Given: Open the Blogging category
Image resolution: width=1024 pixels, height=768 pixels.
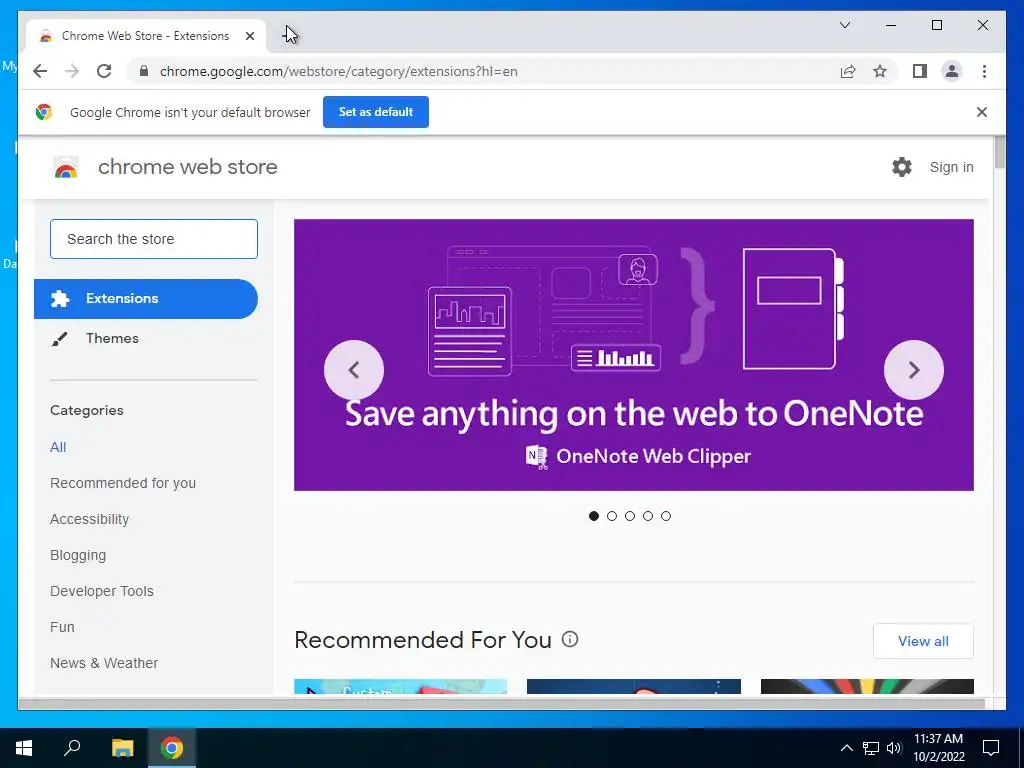Looking at the screenshot, I should click(78, 555).
